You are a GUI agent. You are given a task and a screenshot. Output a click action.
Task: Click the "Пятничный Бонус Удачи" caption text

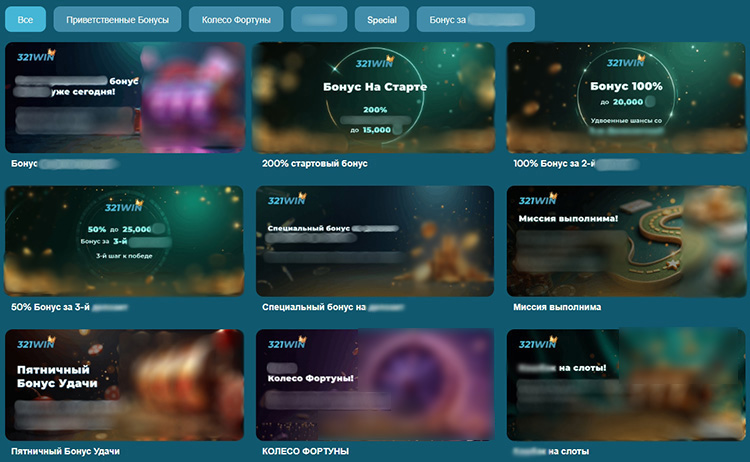65,451
